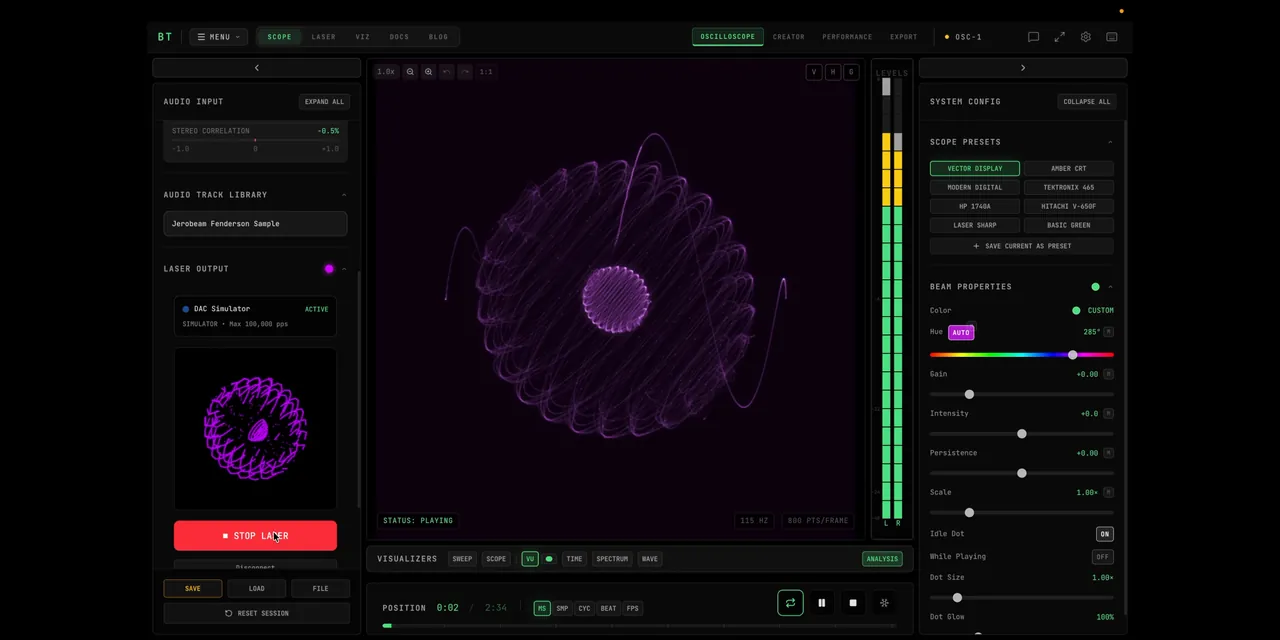Select SMP position unit
Viewport: 1280px width, 640px height.
[562, 608]
